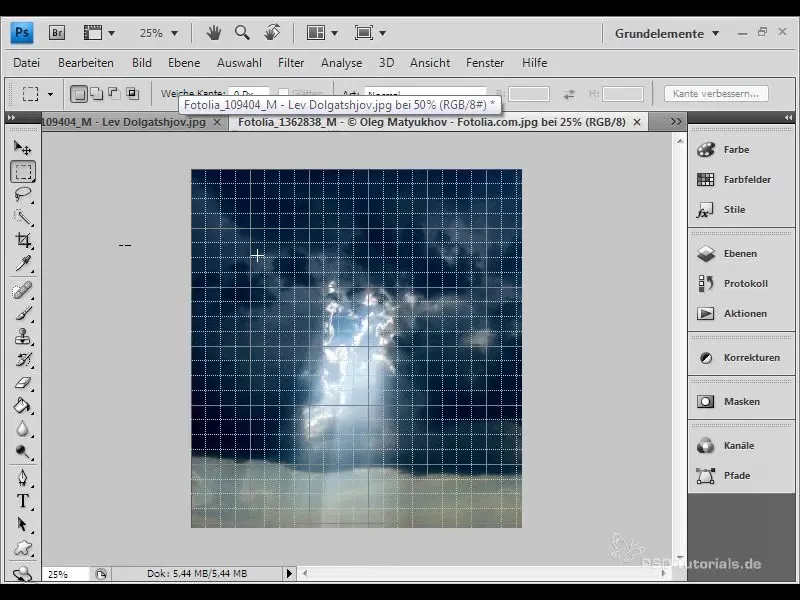
Task: Open the Ebene menu
Action: click(x=184, y=63)
